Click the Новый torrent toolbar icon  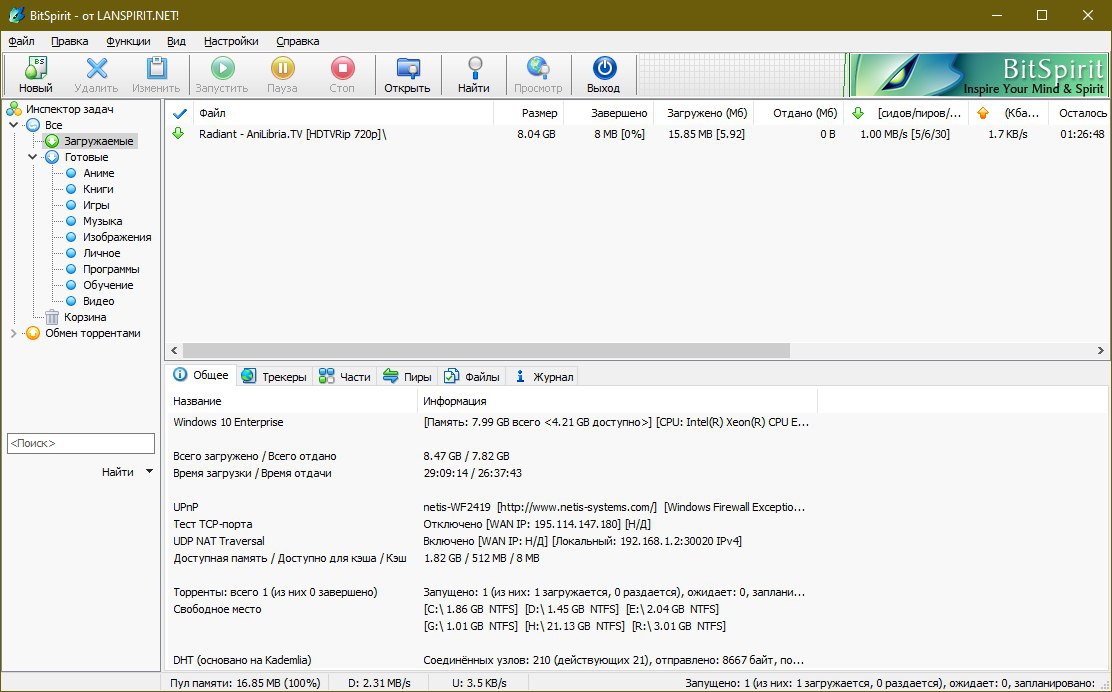click(35, 68)
